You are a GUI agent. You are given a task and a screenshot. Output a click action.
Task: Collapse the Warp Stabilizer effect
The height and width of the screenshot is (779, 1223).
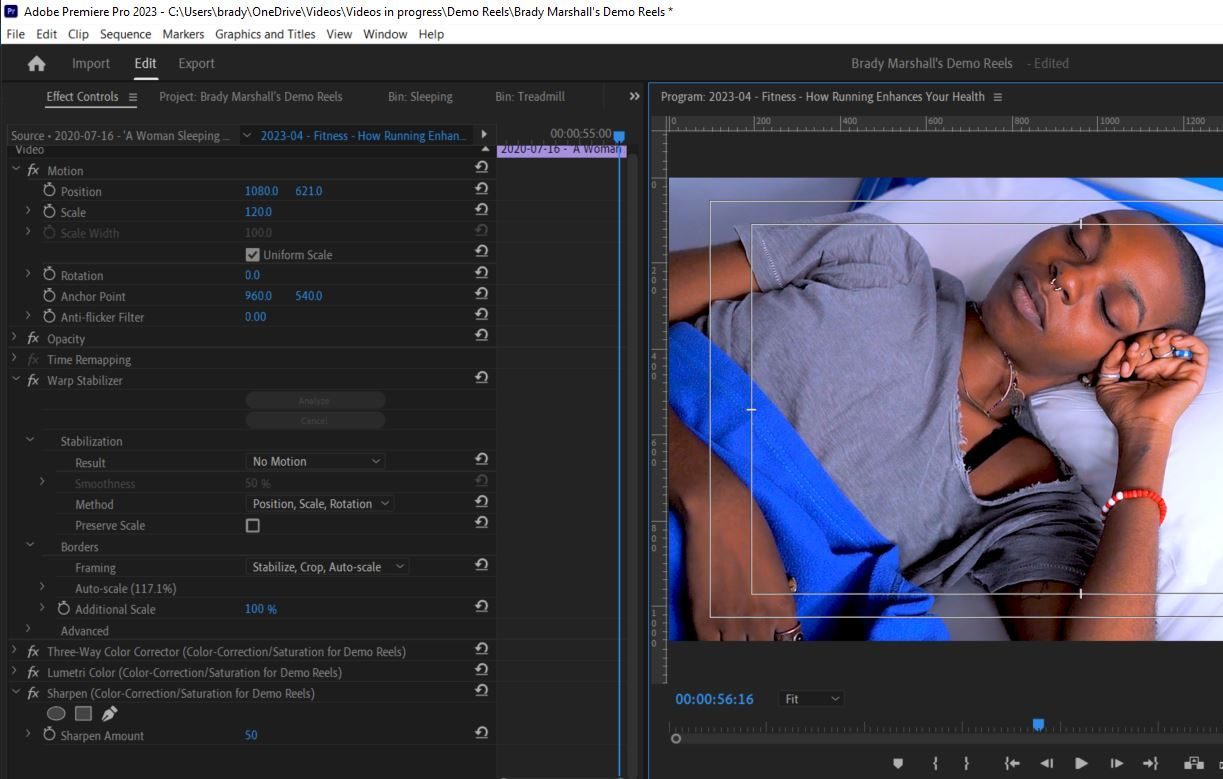pos(15,380)
